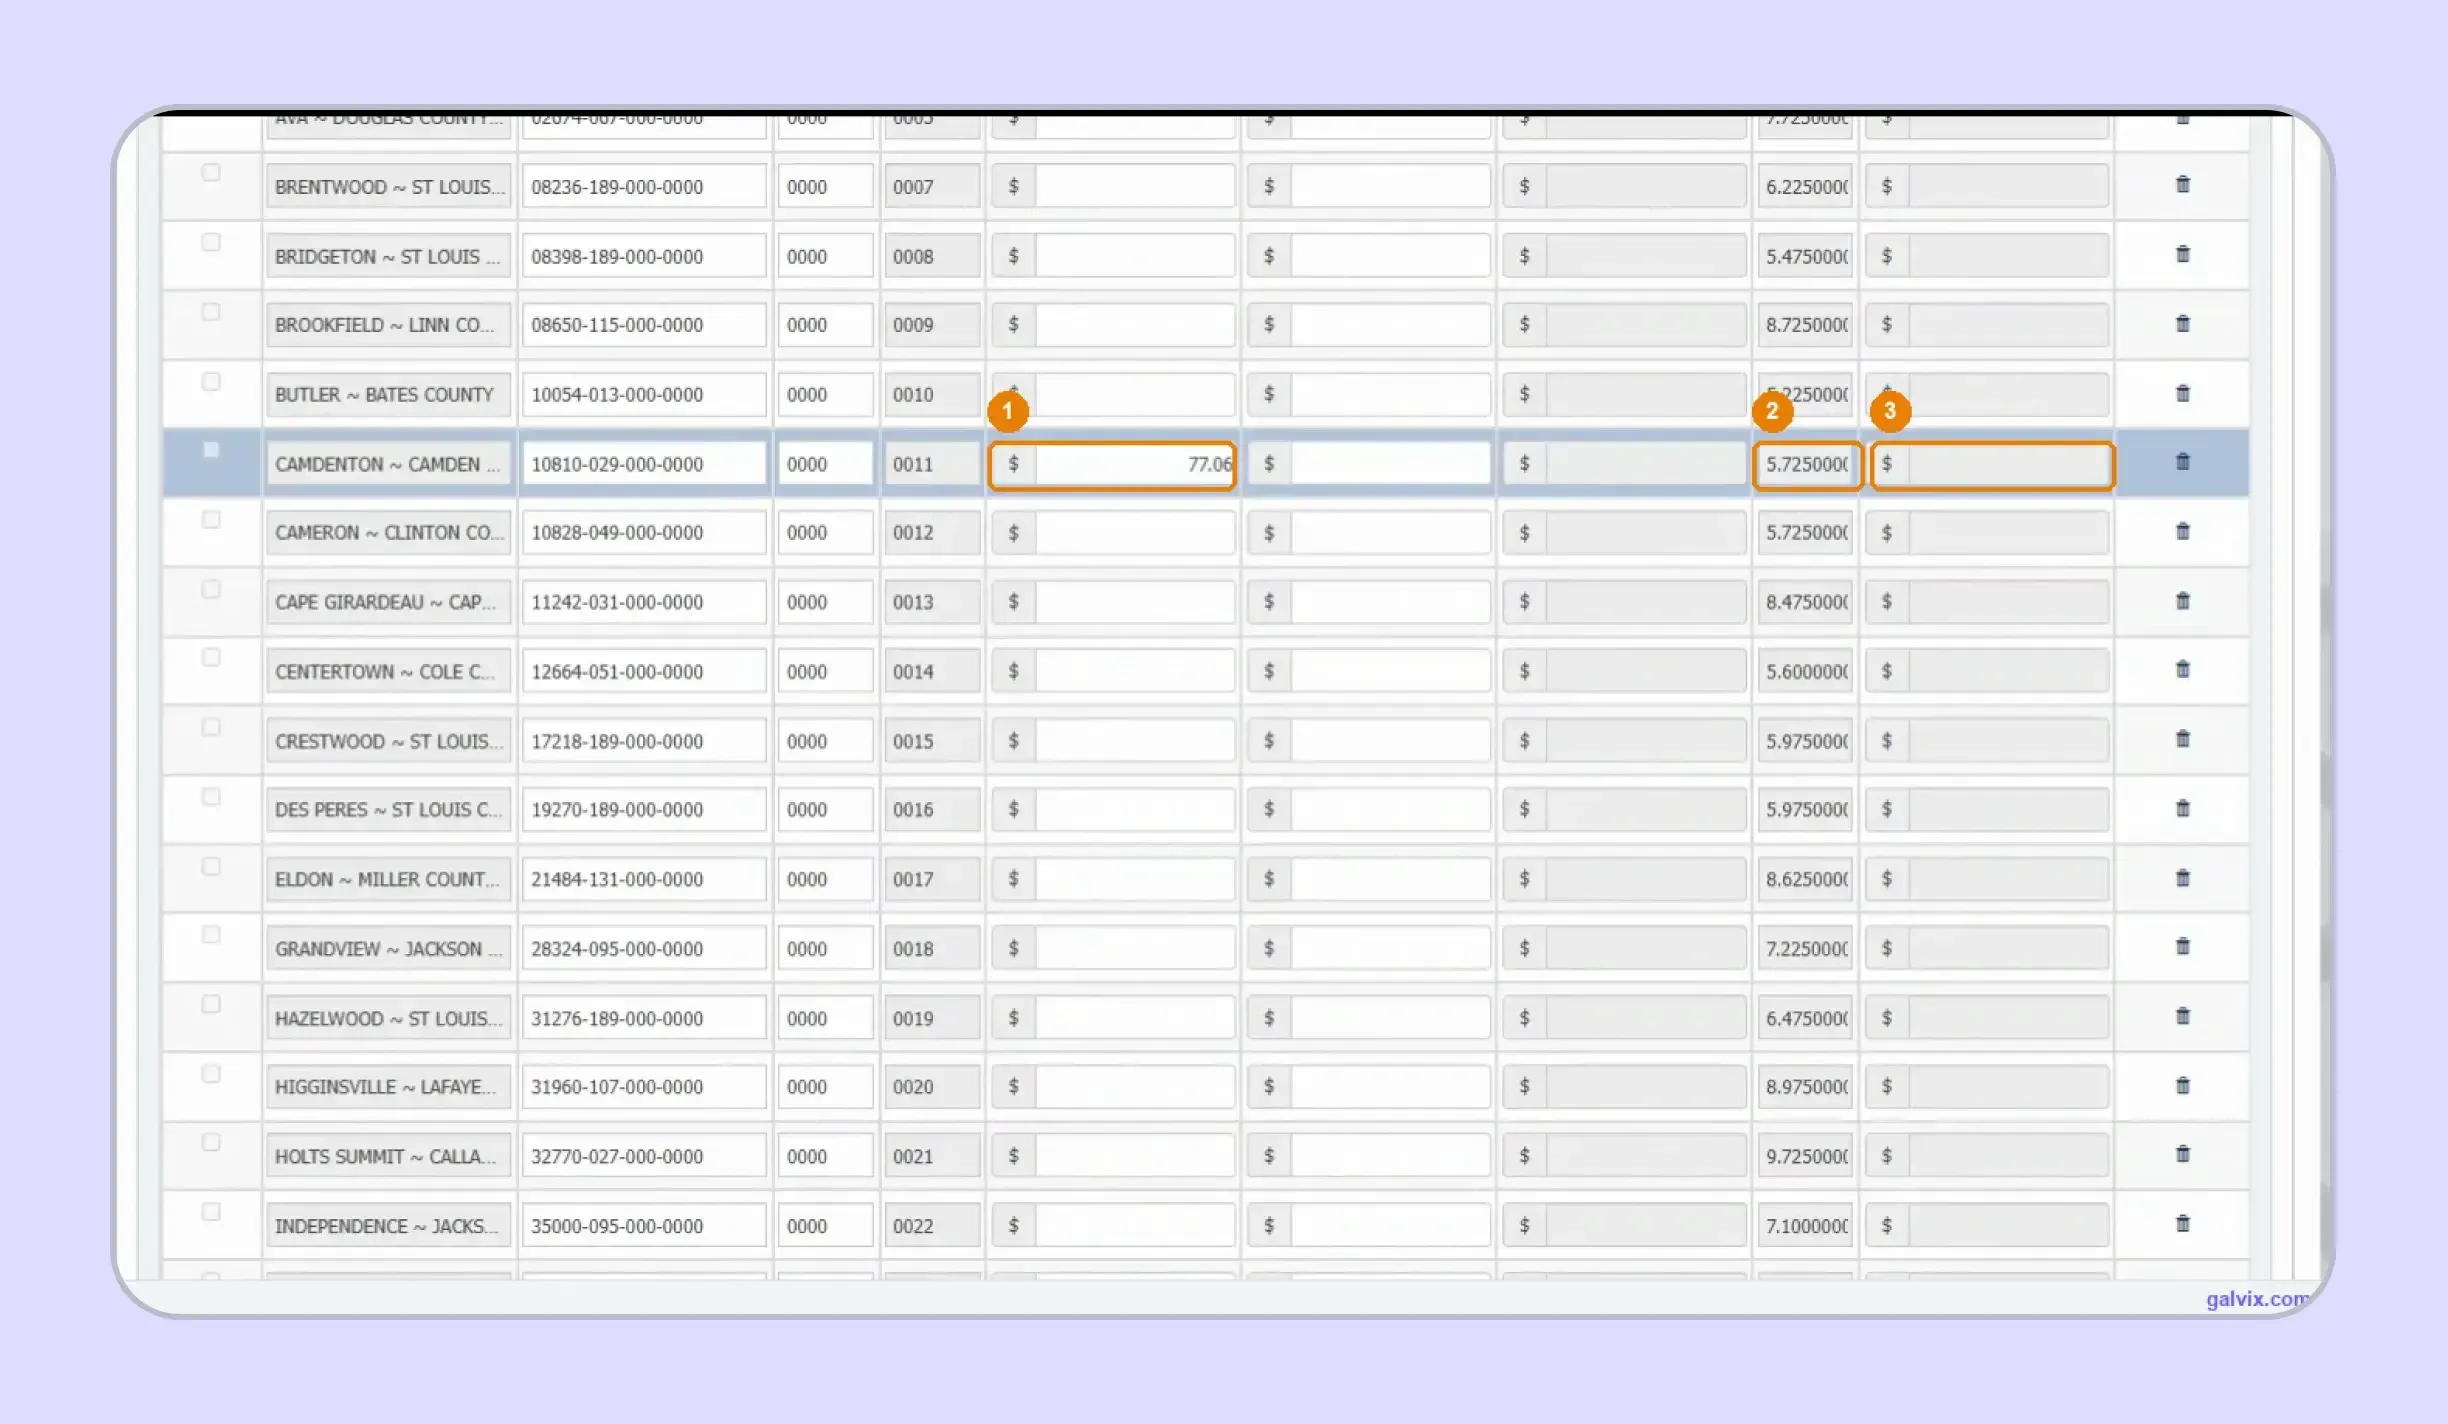Click trash icon for ELDON row
This screenshot has height=1424, width=2448.
coord(2182,878)
